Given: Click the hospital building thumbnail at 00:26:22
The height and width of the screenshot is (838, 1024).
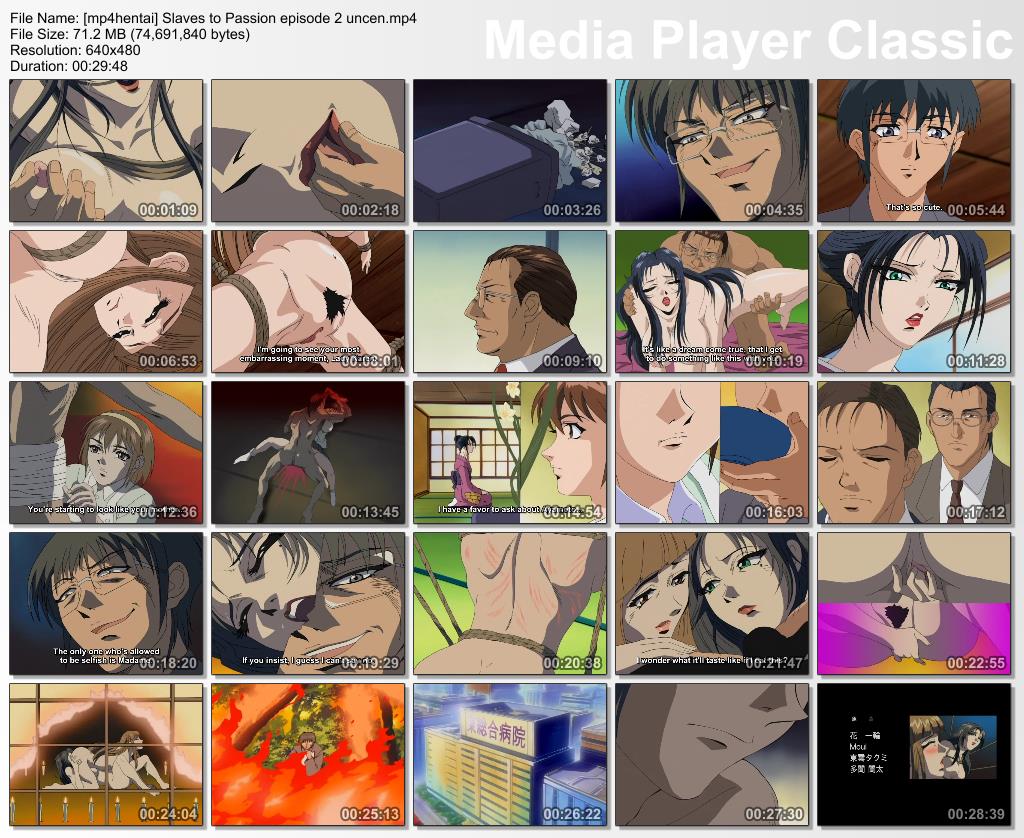Looking at the screenshot, I should pos(510,755).
